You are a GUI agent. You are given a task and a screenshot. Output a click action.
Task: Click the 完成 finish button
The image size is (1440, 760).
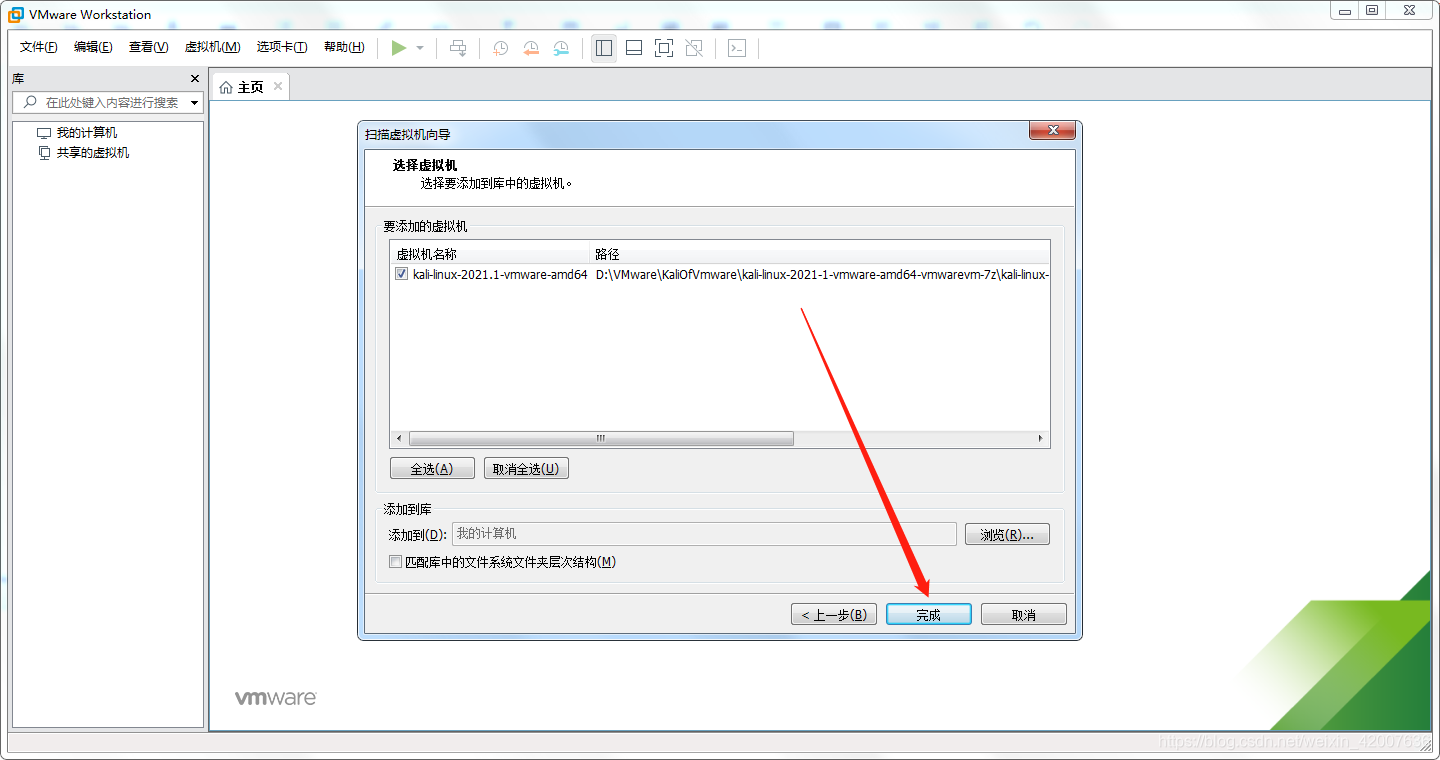pos(929,614)
